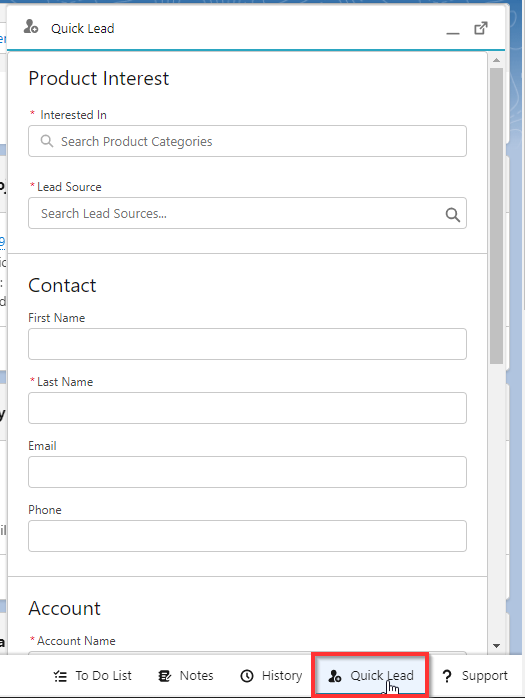Click into the Last Name field
The height and width of the screenshot is (698, 525).
[x=247, y=408]
